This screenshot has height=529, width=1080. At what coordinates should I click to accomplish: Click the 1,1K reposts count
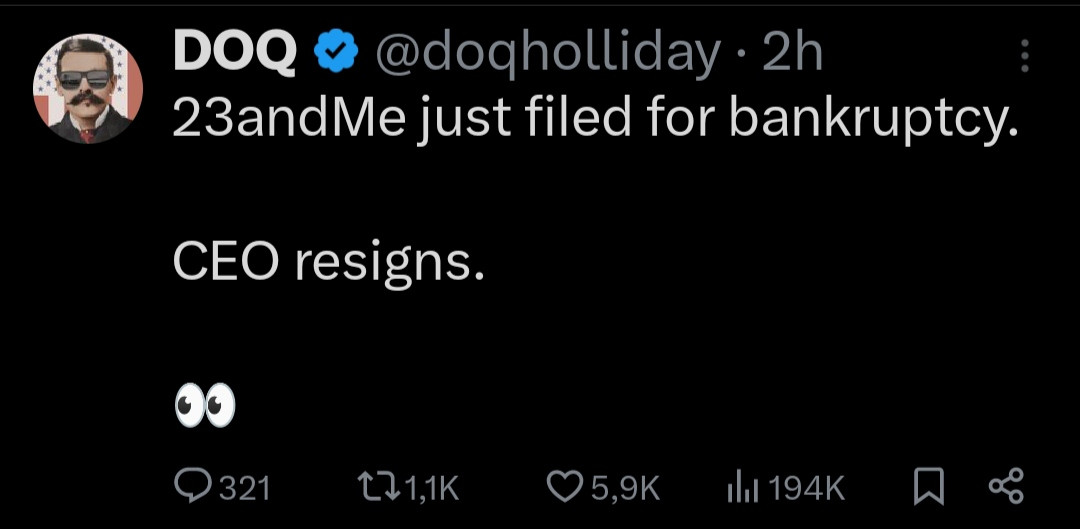coord(433,488)
